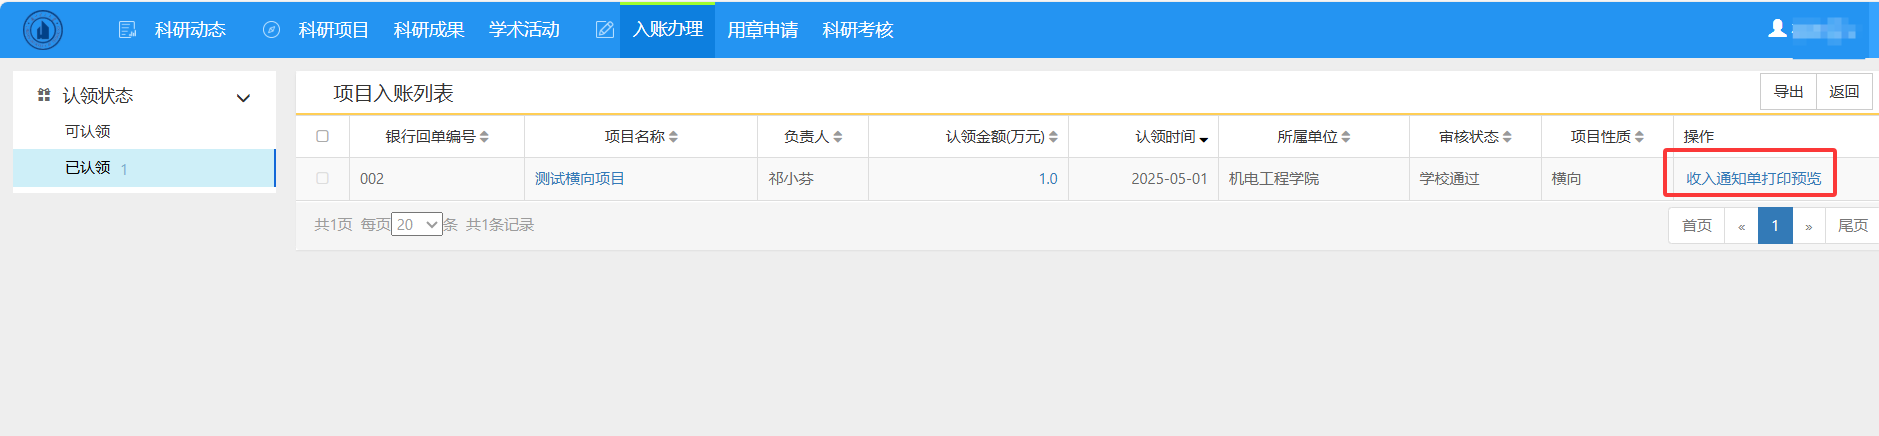Image resolution: width=1879 pixels, height=436 pixels.
Task: Click the 科研动态 news icon
Action: pyautogui.click(x=127, y=30)
